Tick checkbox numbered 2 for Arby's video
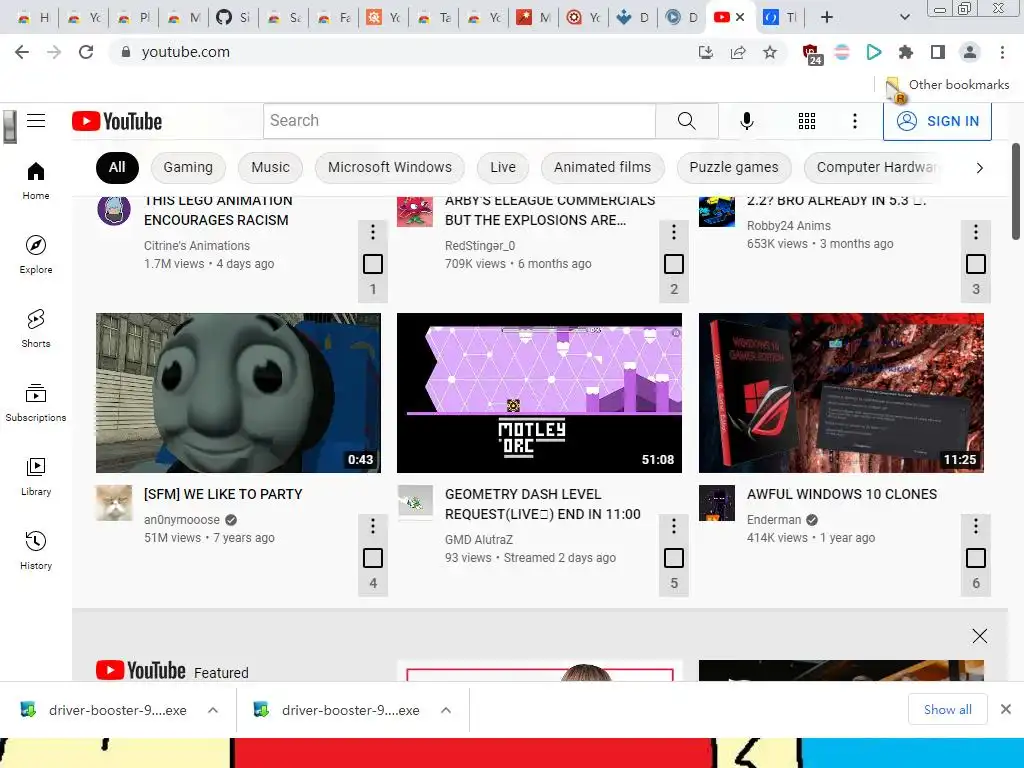Screen dimensions: 1024x768 coord(674,264)
